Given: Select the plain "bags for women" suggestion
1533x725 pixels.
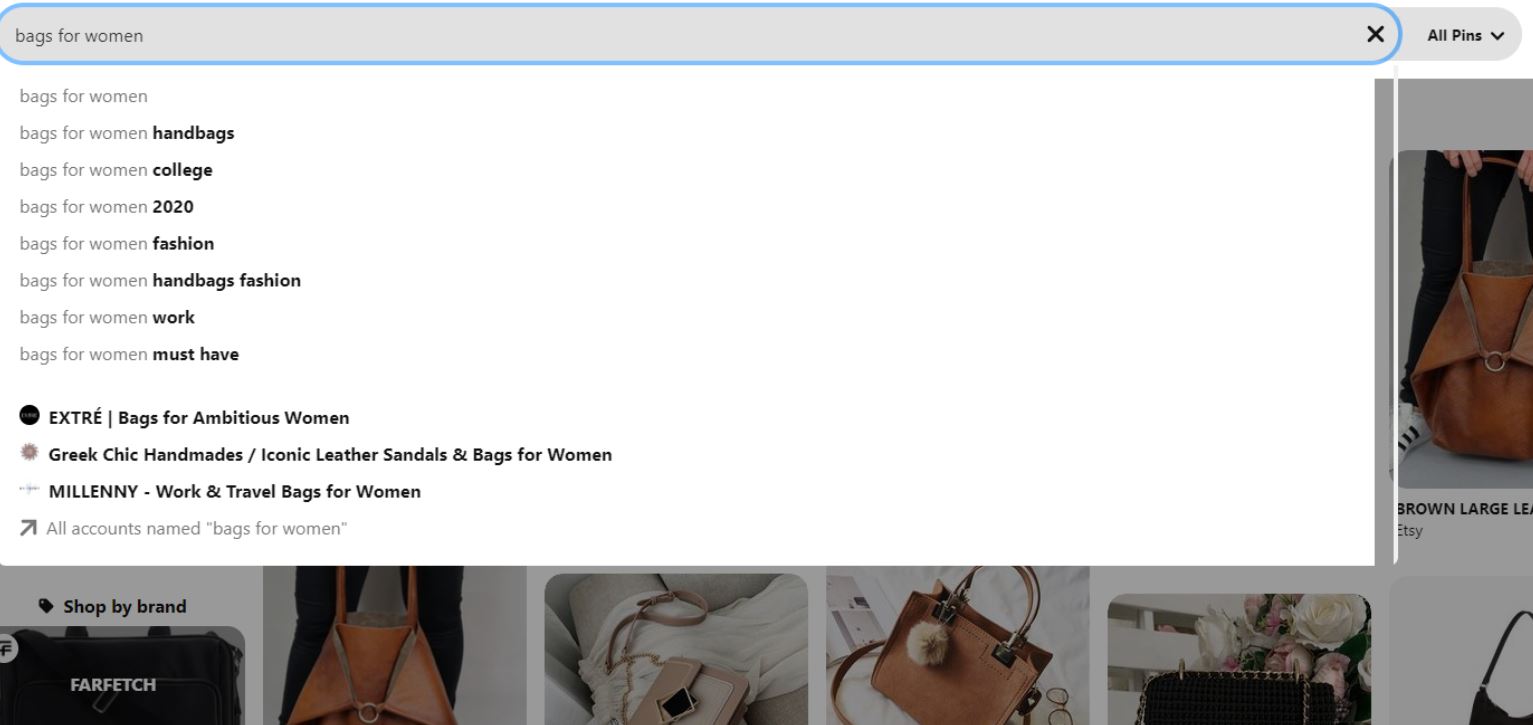Looking at the screenshot, I should click(83, 96).
